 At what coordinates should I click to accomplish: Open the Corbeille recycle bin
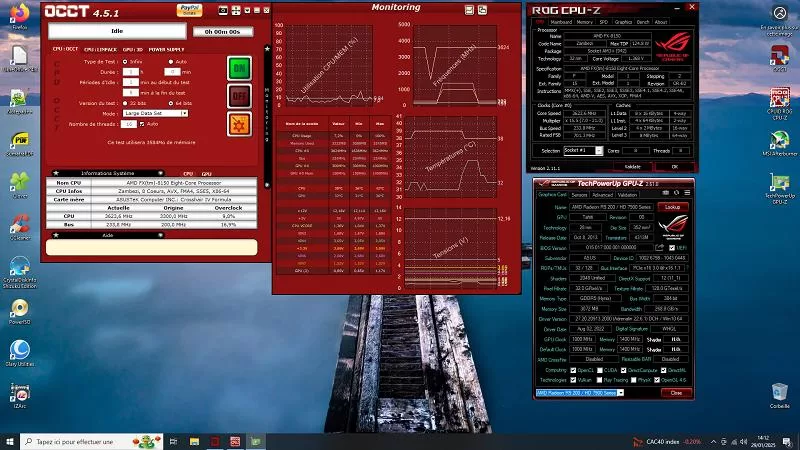coord(779,396)
